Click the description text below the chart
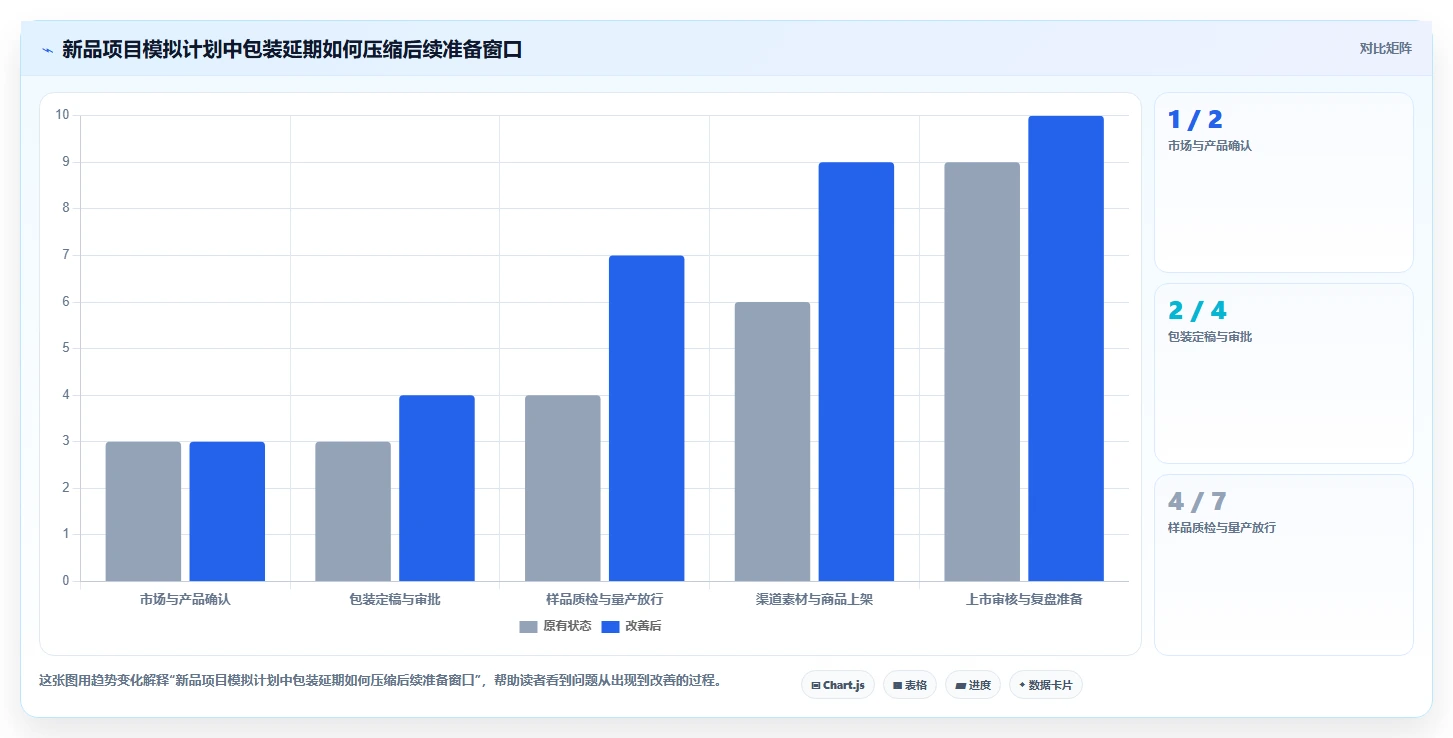Screen dimensions: 1453x738 (380, 681)
